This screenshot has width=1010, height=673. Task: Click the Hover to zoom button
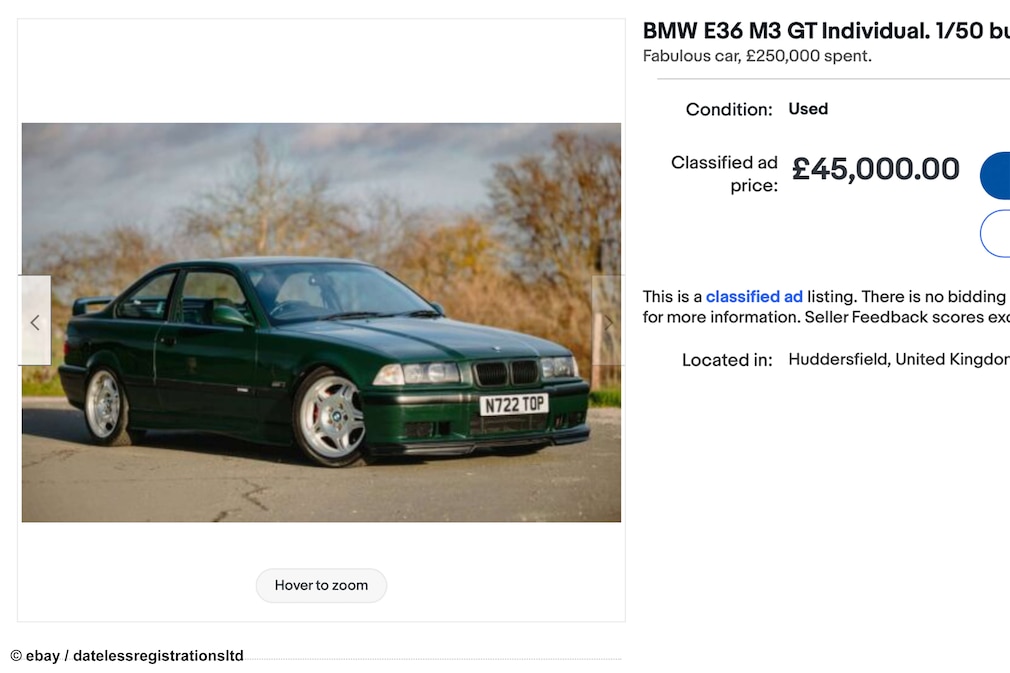(x=321, y=585)
